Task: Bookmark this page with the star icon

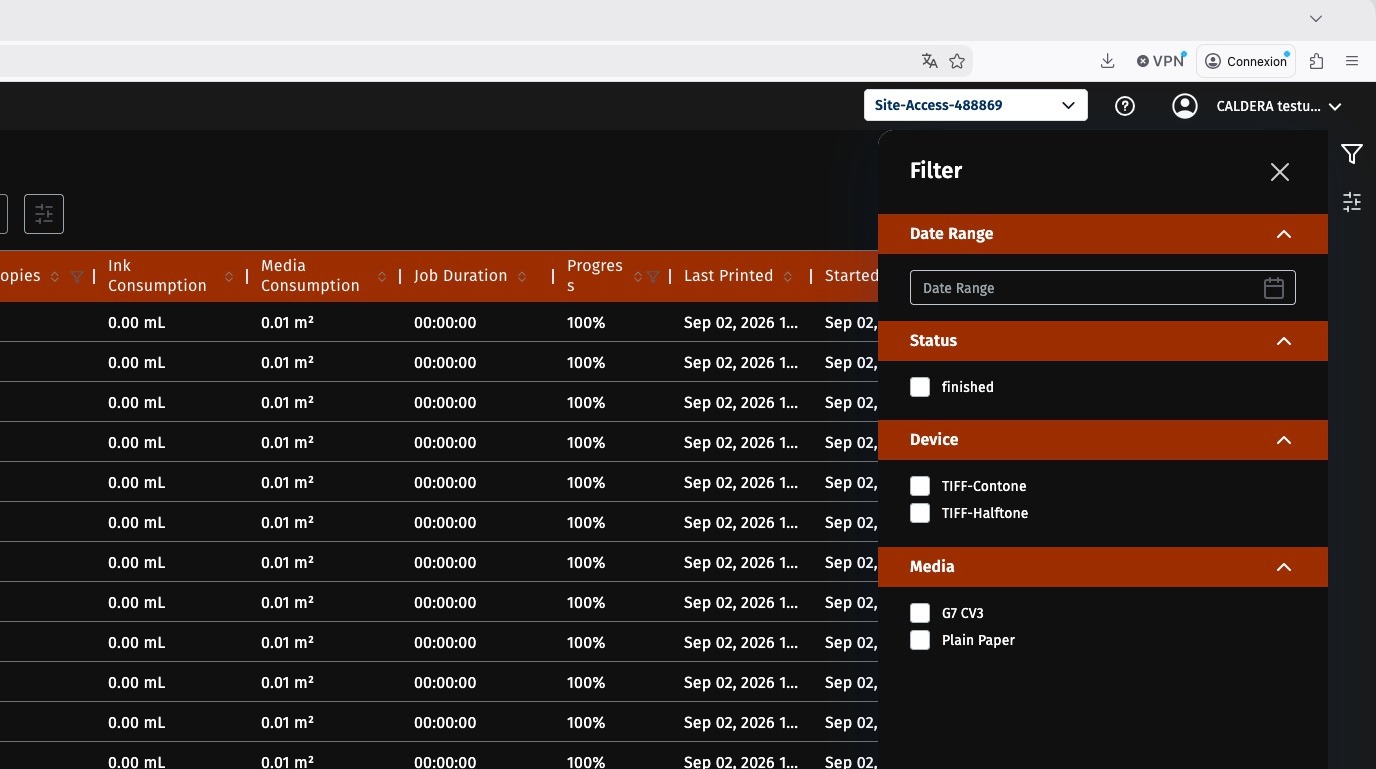Action: coord(957,61)
